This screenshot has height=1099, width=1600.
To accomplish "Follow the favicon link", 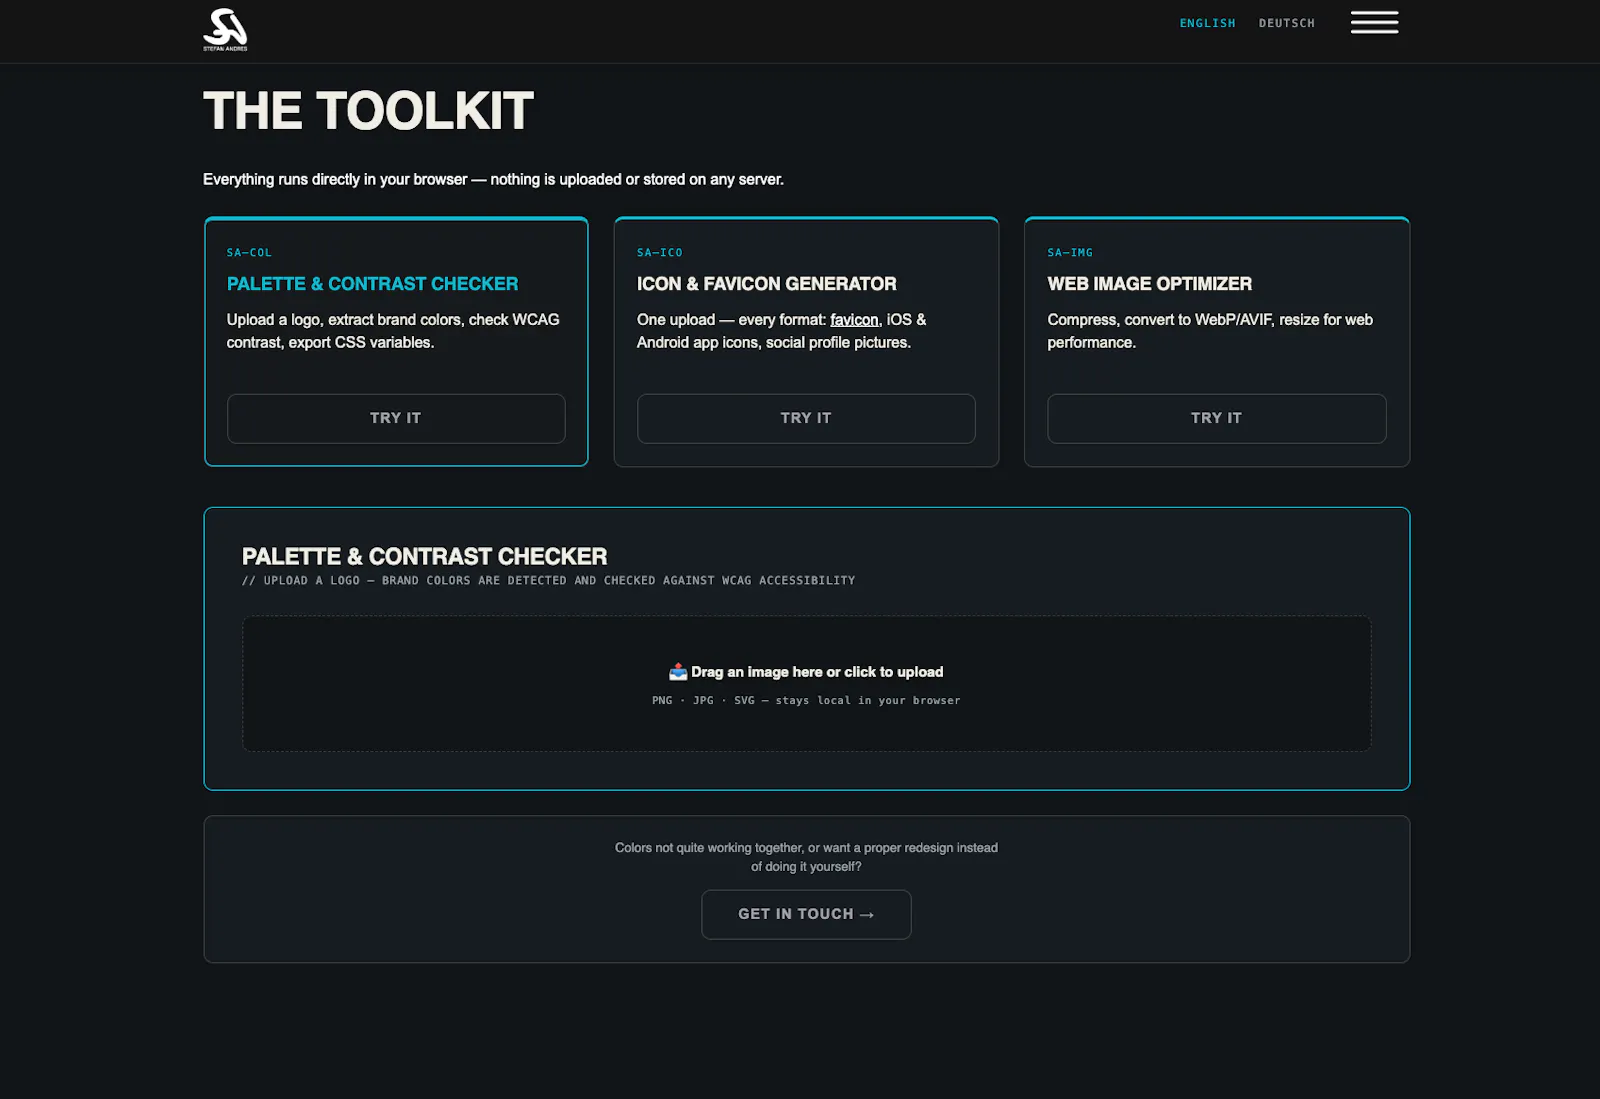I will point(854,320).
